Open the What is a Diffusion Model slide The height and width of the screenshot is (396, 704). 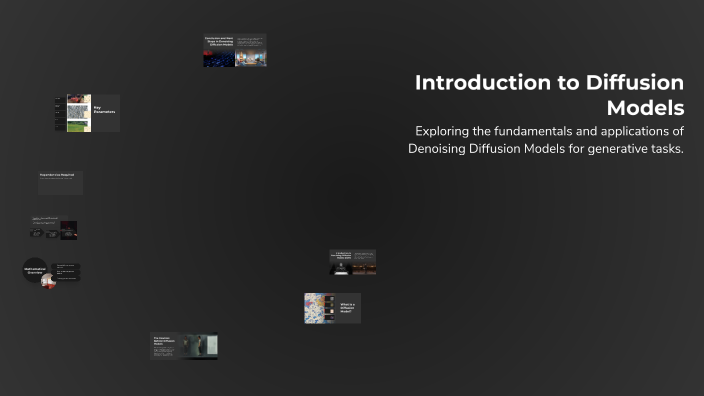(332, 308)
